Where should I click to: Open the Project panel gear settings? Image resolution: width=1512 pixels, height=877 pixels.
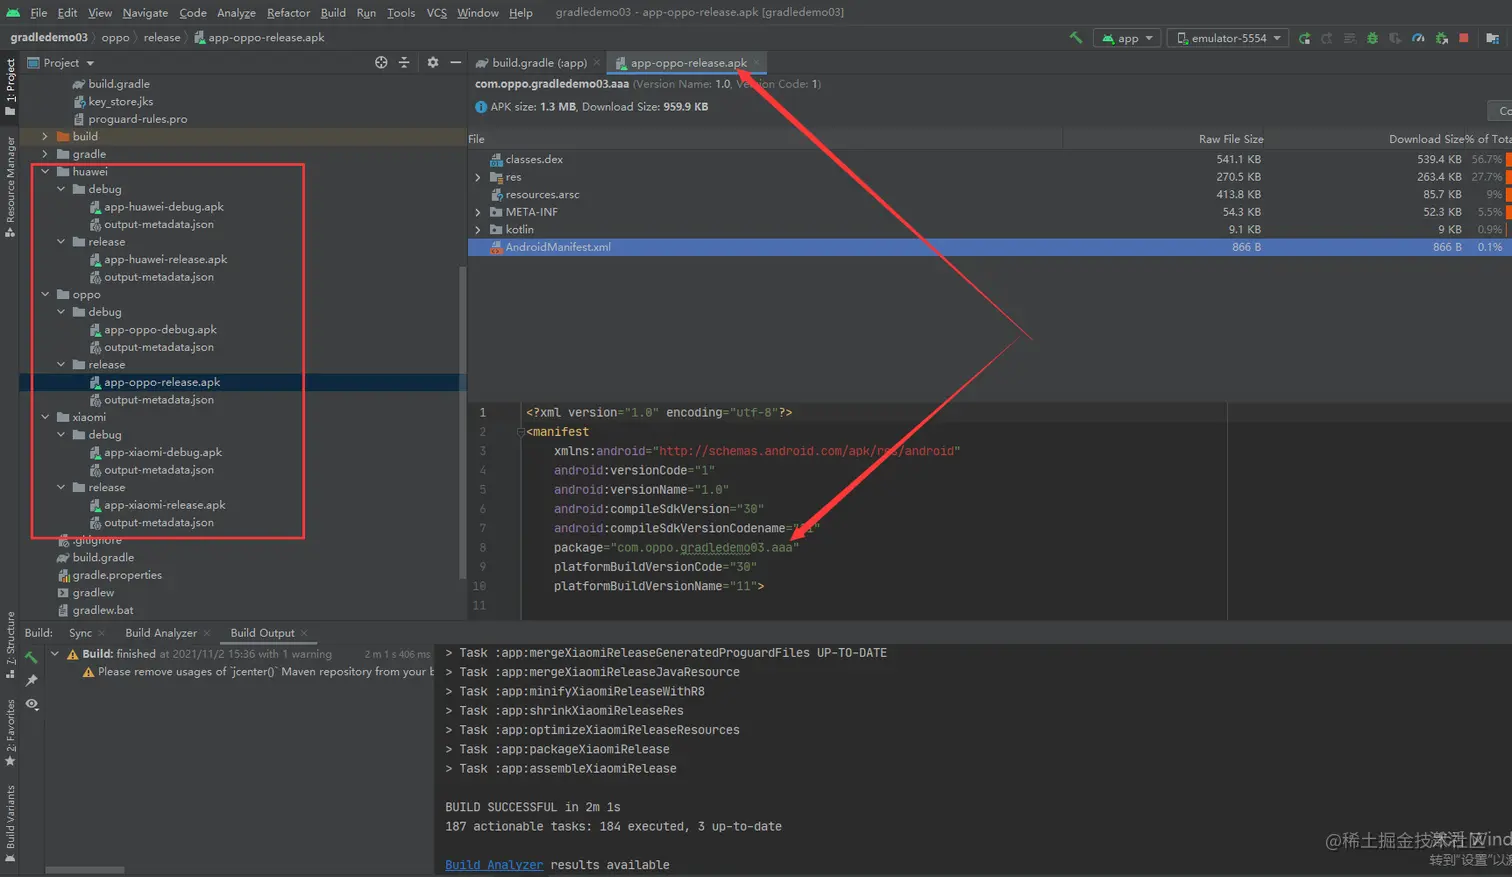(x=433, y=62)
